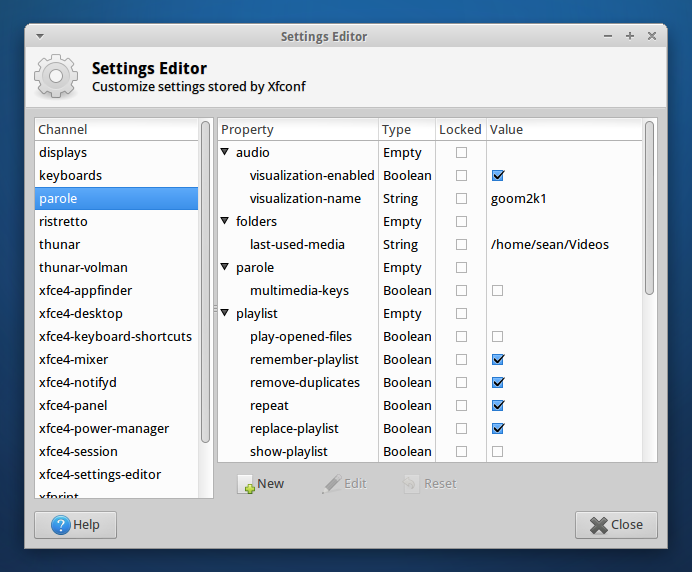Toggle visualization-enabled value checkbox

tap(498, 176)
